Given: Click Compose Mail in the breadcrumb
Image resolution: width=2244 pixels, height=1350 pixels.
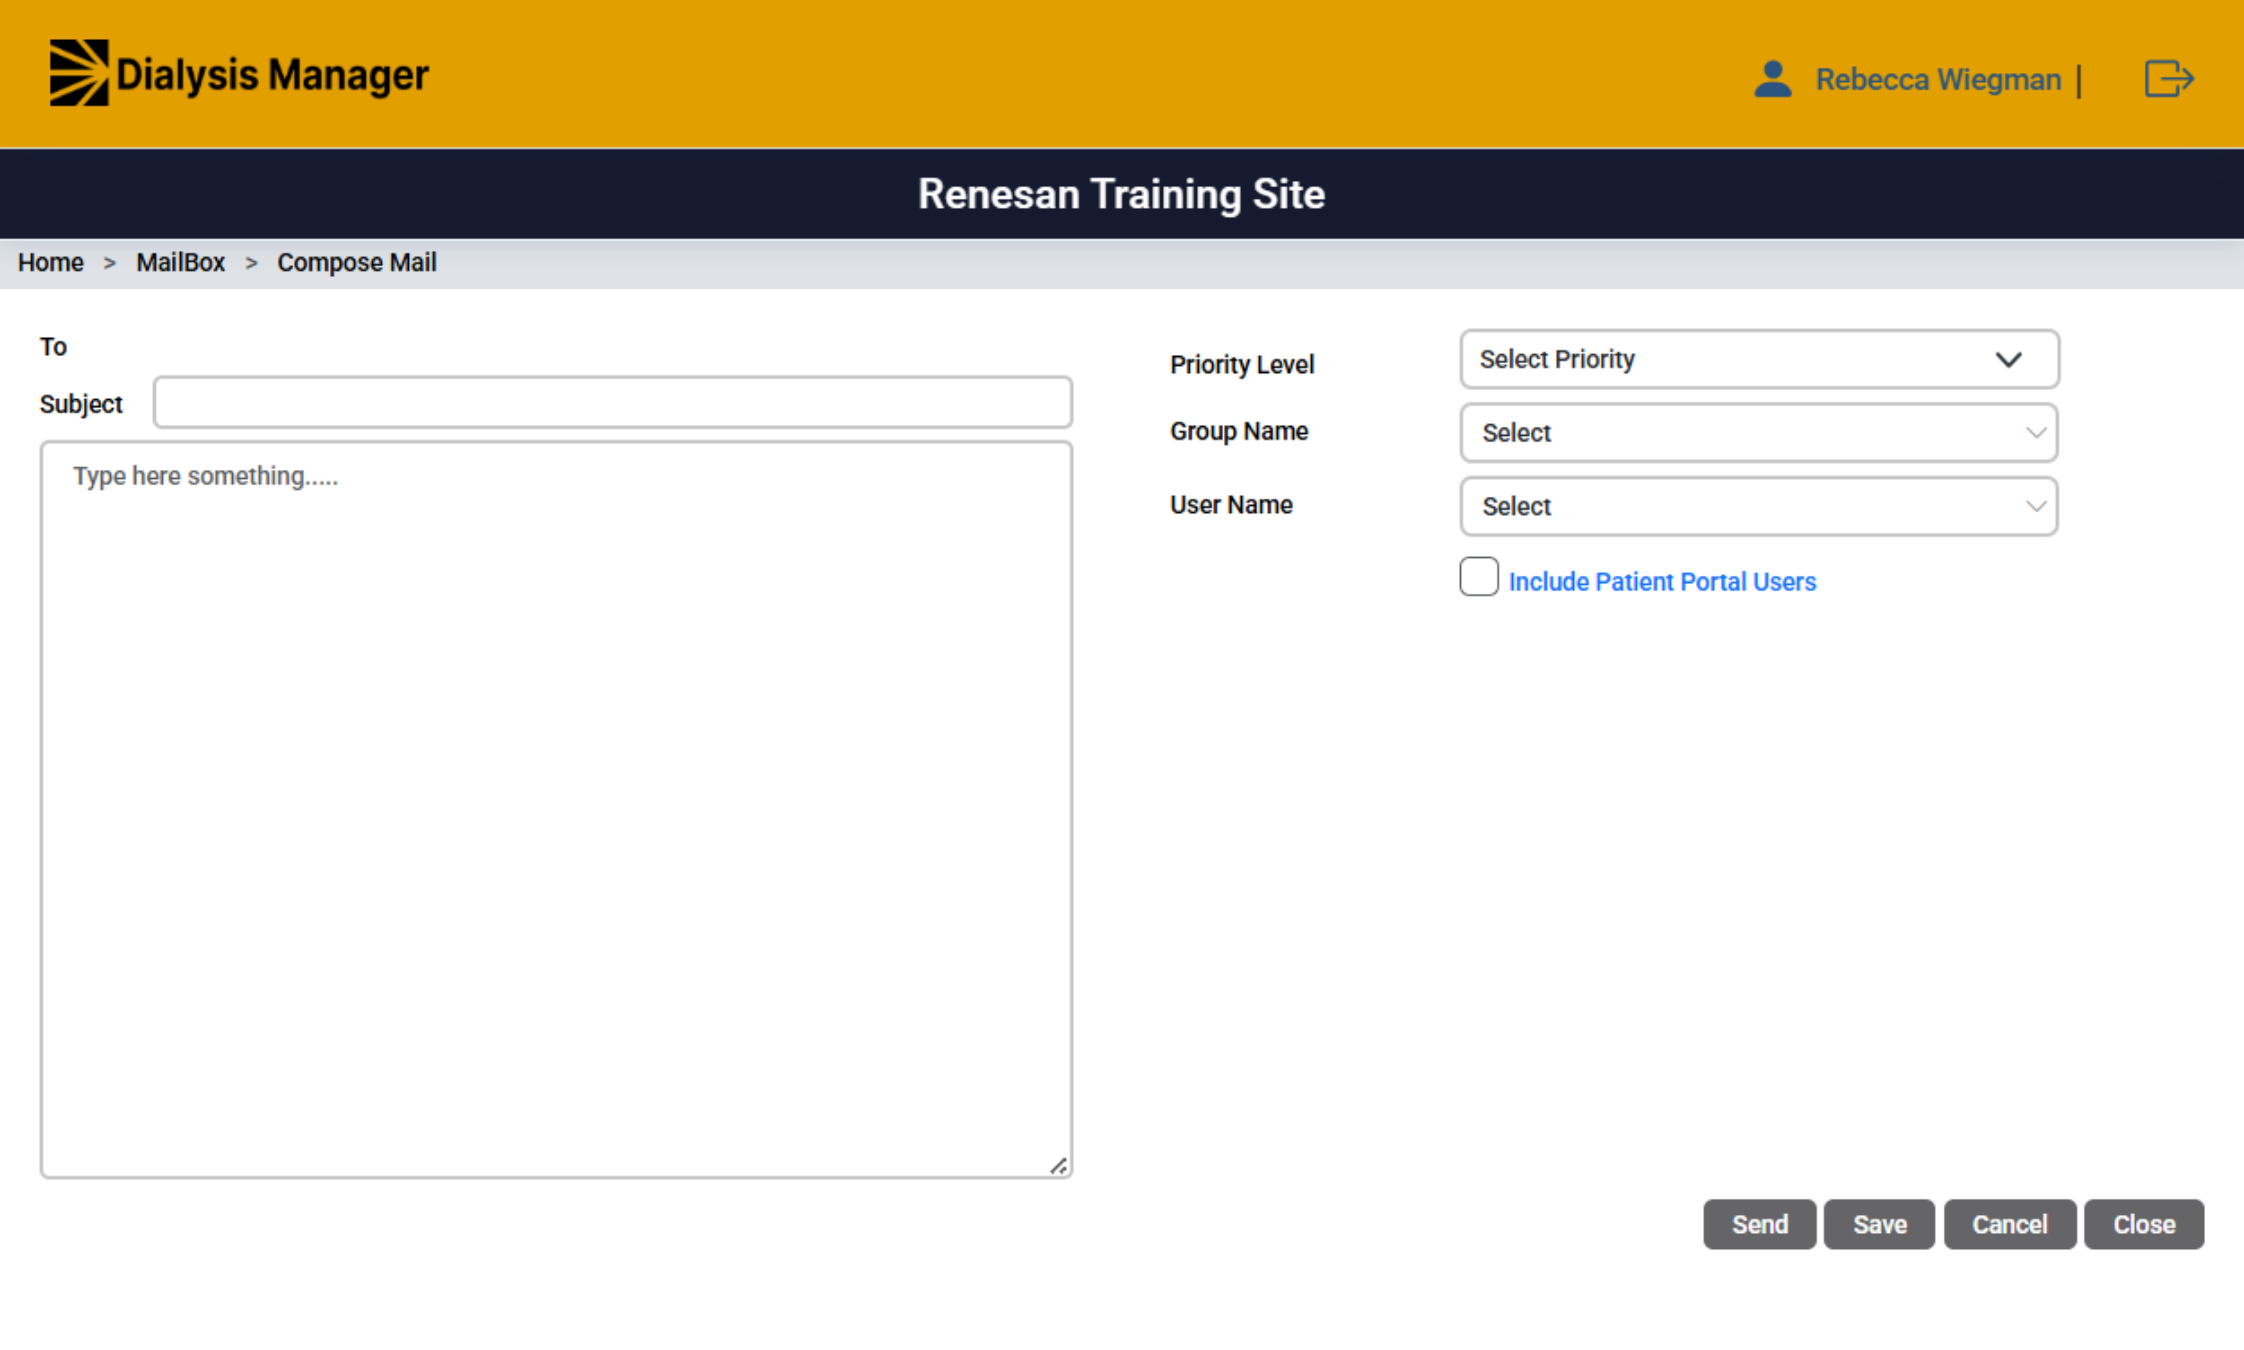Looking at the screenshot, I should click(x=357, y=263).
